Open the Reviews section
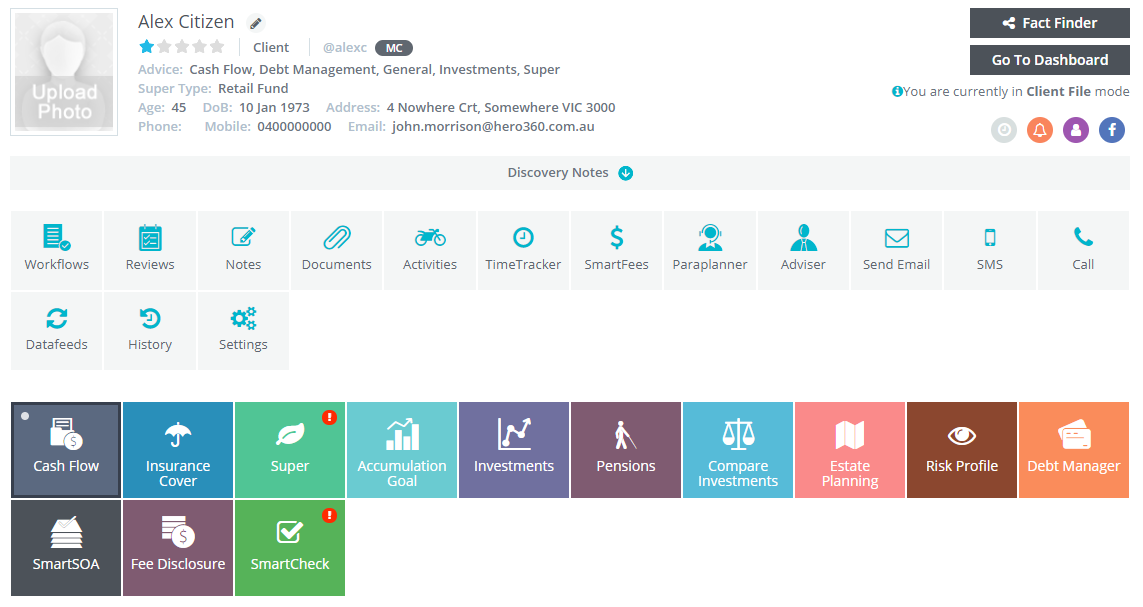Screen dimensions: 1143x607 [149, 248]
